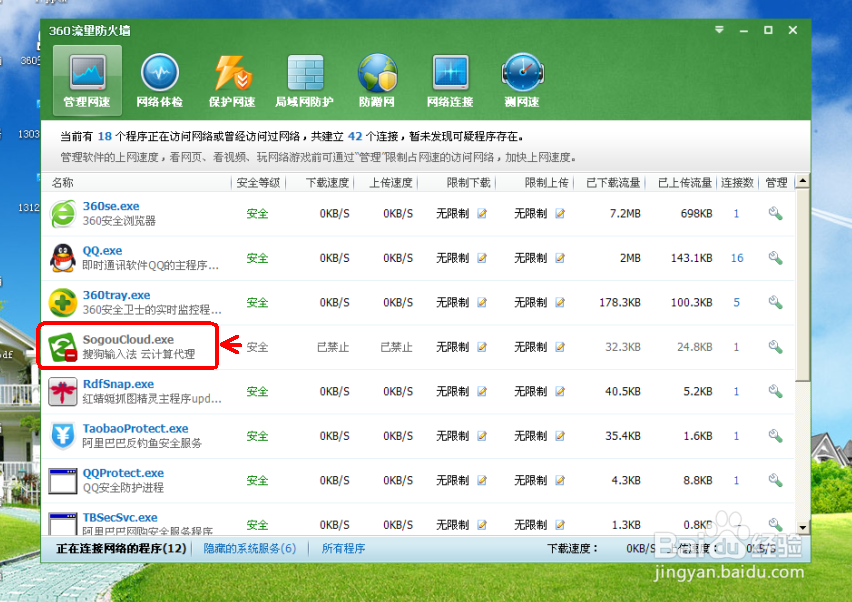The width and height of the screenshot is (852, 602).
Task: Edit download limit for TaobaoProtect.exe
Action: coord(482,436)
